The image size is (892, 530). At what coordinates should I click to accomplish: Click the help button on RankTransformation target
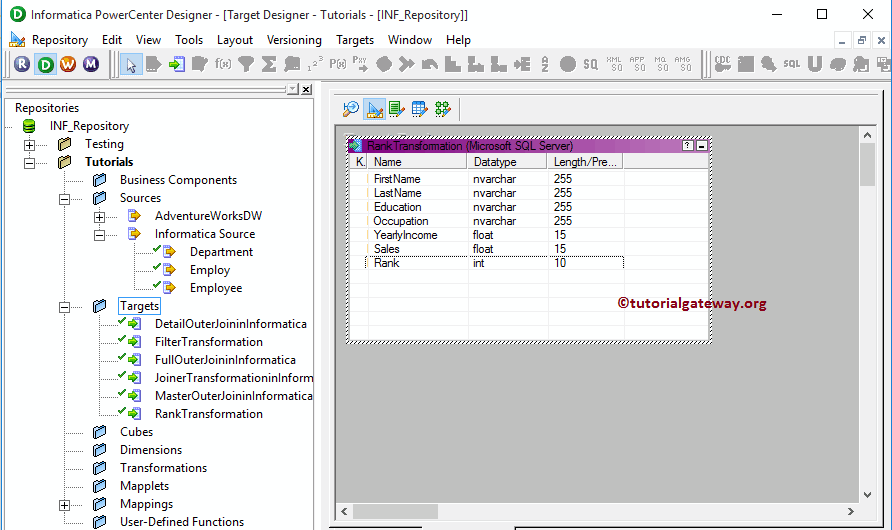coord(687,146)
